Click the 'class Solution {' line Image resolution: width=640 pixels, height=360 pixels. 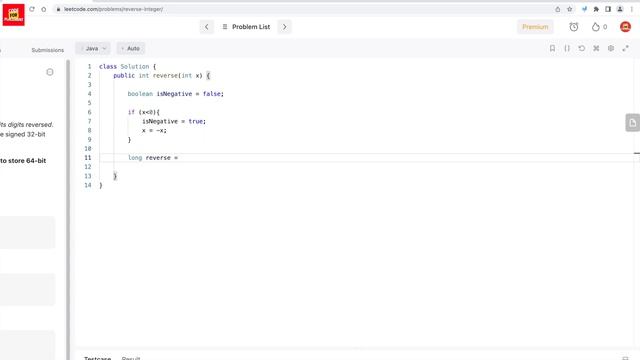(128, 67)
